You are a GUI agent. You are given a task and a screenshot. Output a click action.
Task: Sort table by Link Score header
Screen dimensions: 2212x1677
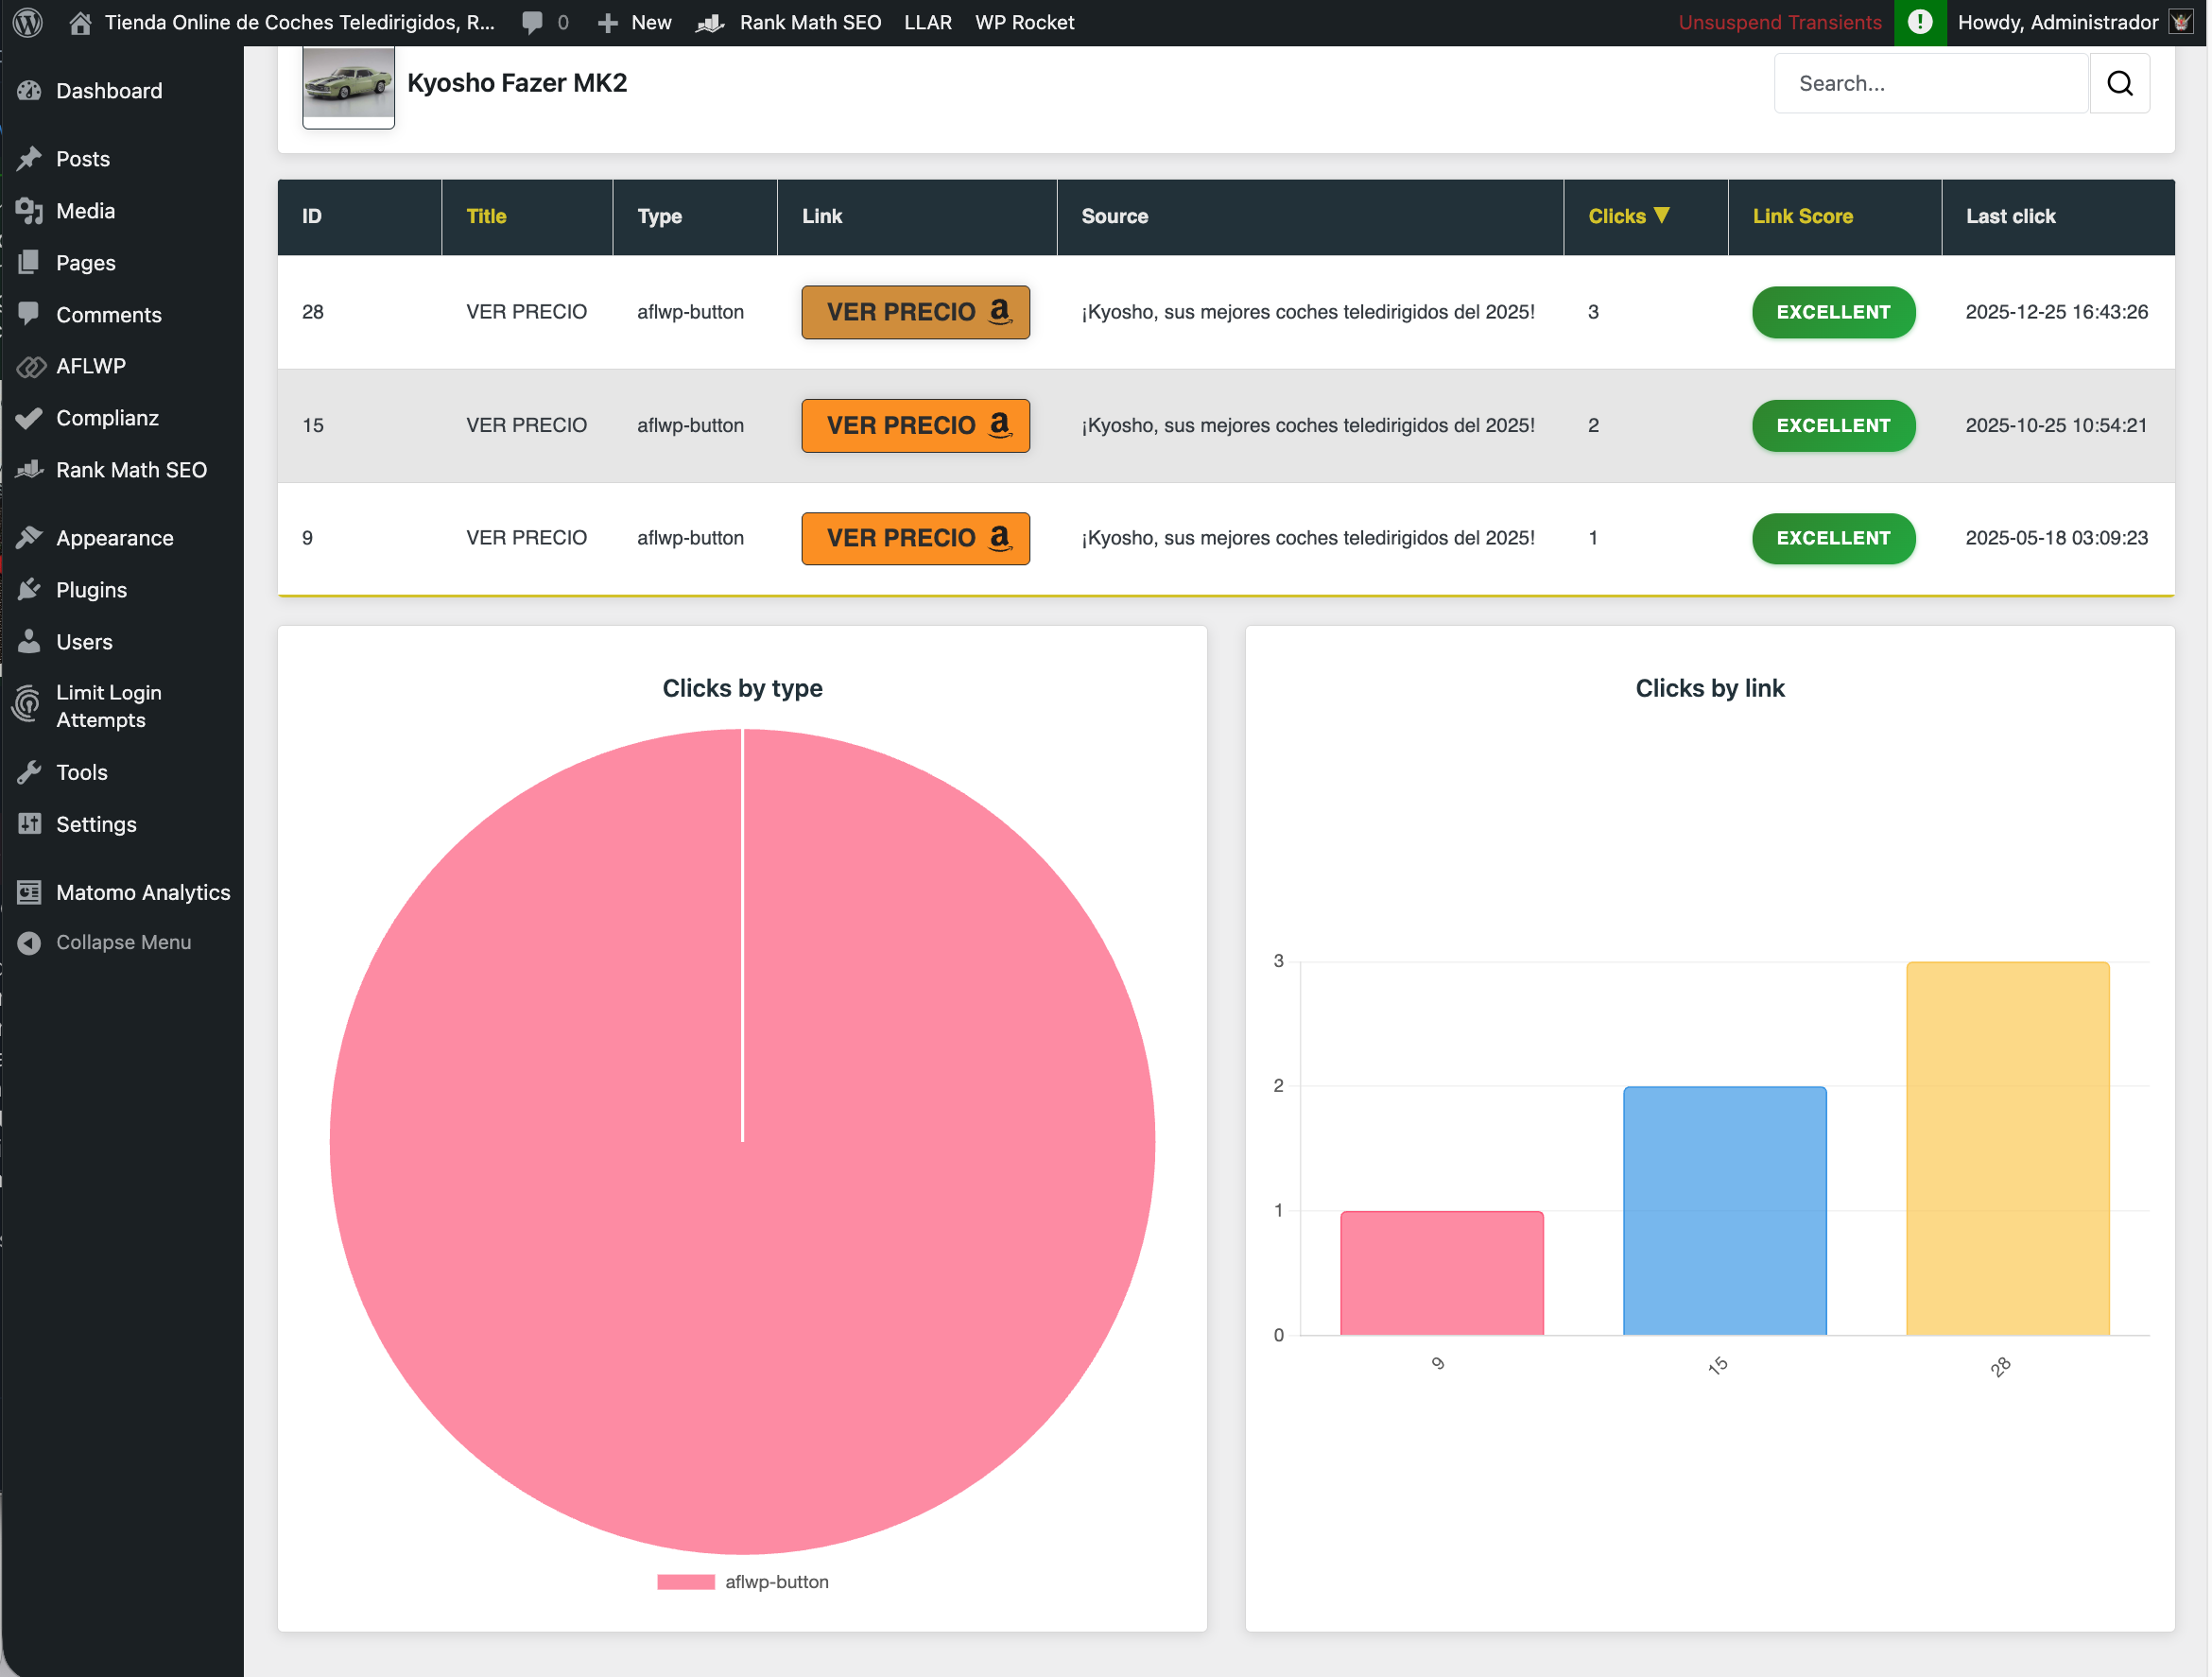(1802, 216)
